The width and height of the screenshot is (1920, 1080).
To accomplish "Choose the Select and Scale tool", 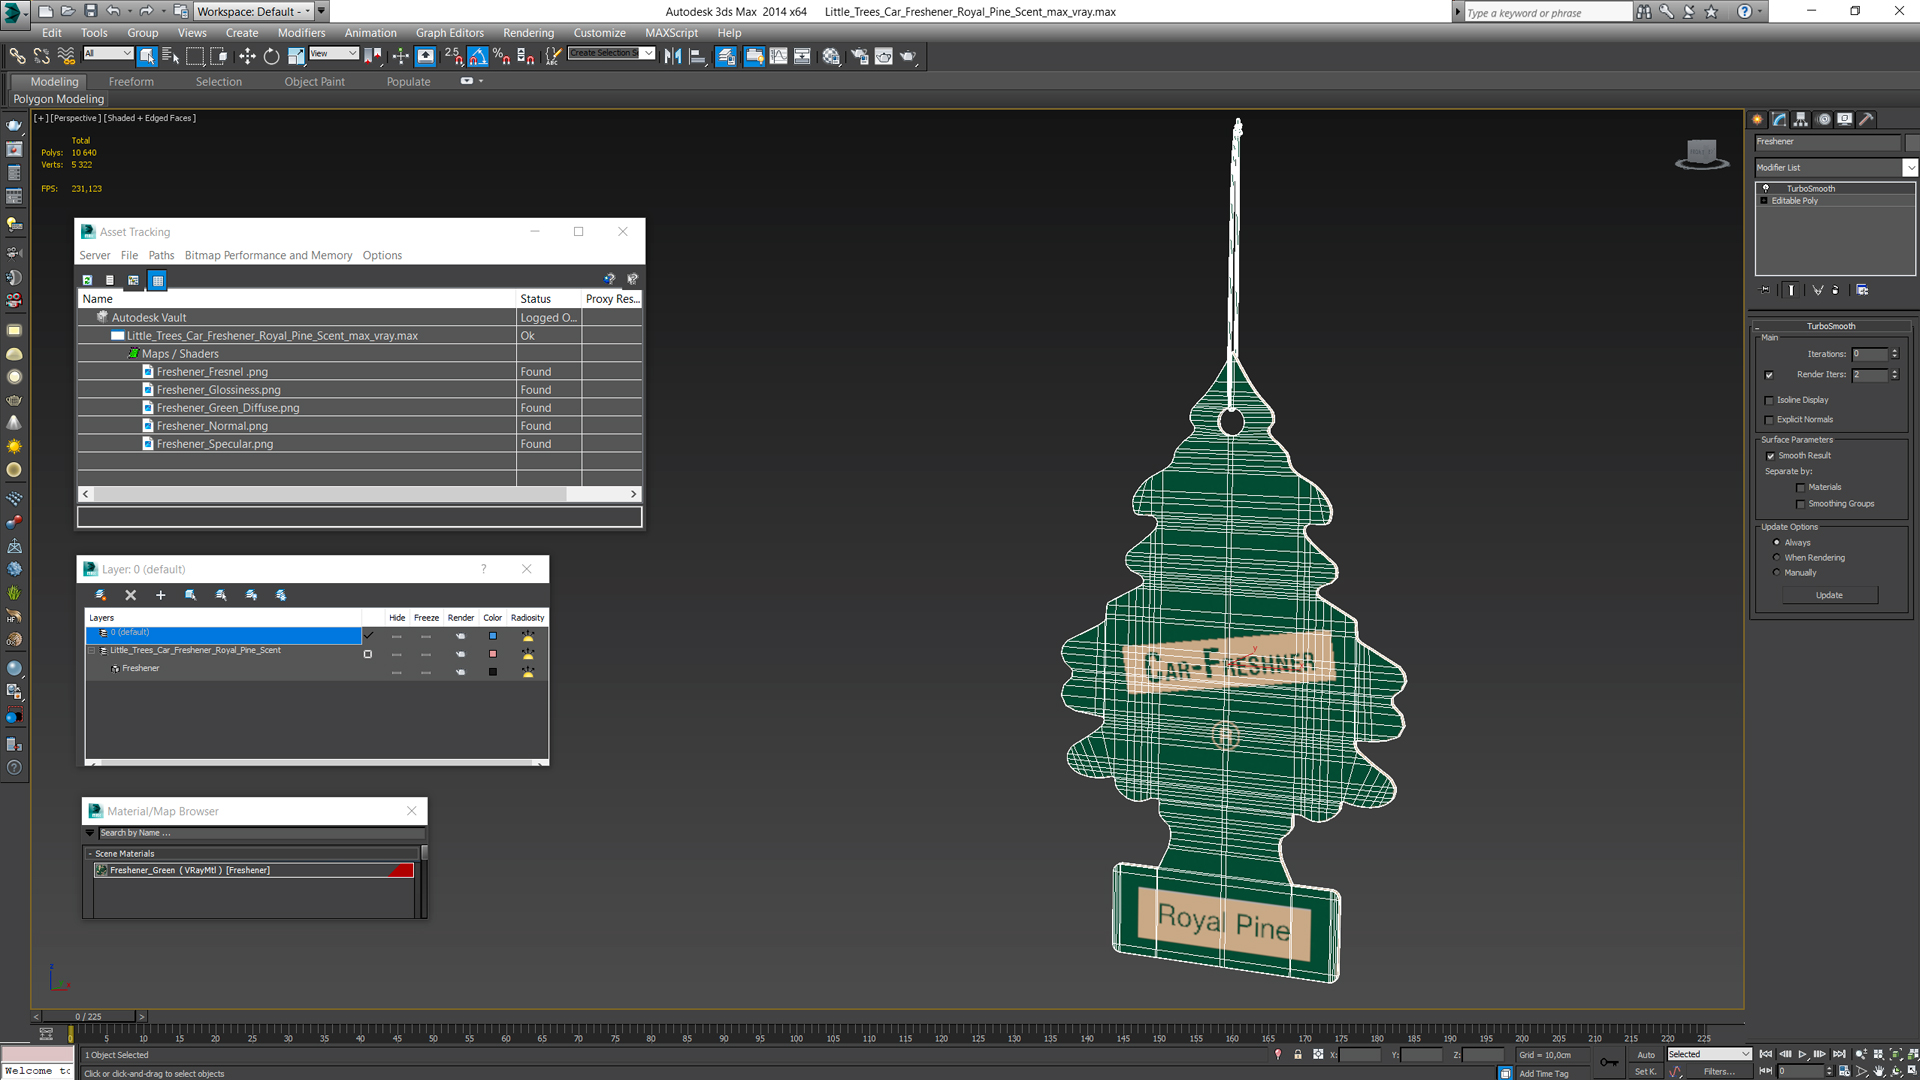I will pyautogui.click(x=296, y=56).
